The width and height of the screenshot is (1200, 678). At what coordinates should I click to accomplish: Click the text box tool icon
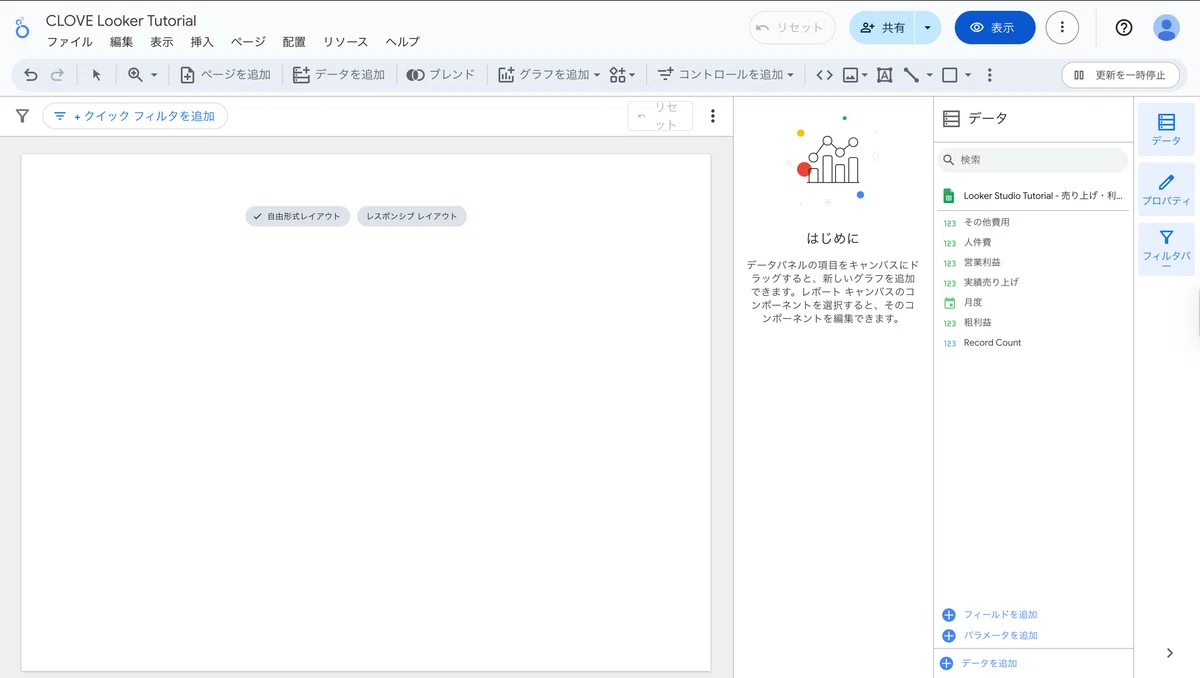[x=884, y=75]
